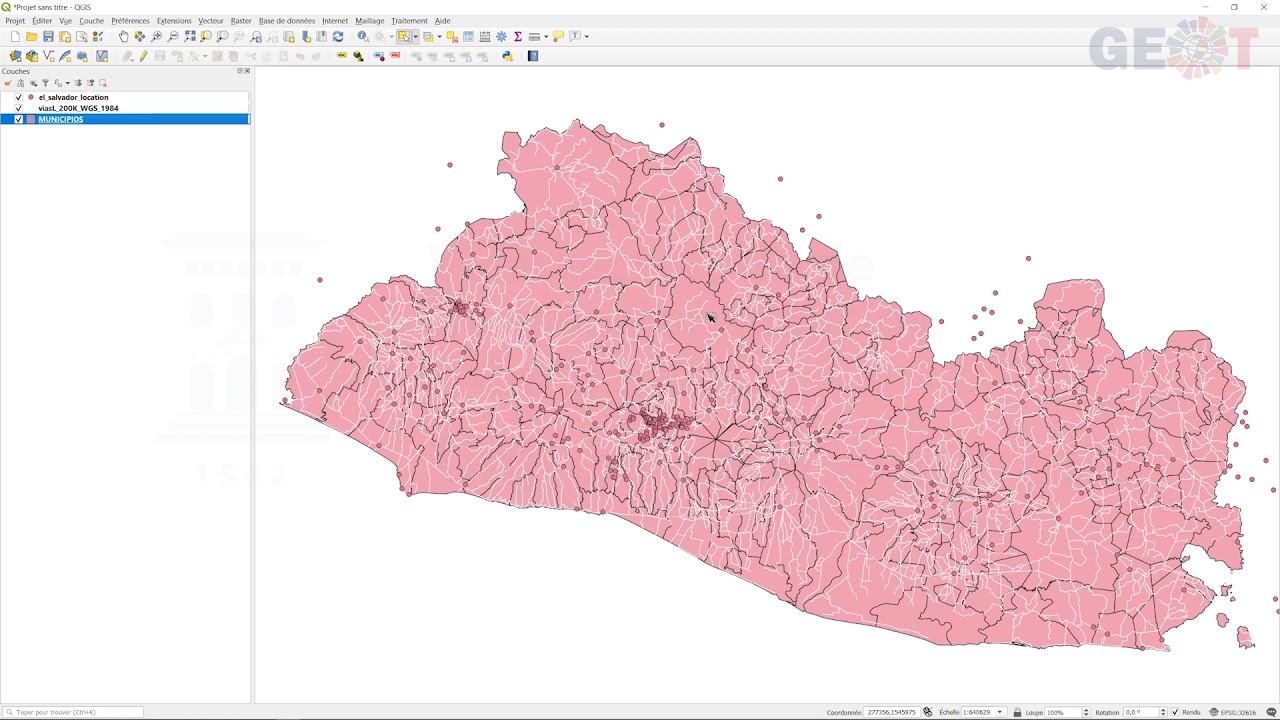Image resolution: width=1280 pixels, height=720 pixels.
Task: Select the MUNICIPIOS layer name
Action: (60, 119)
